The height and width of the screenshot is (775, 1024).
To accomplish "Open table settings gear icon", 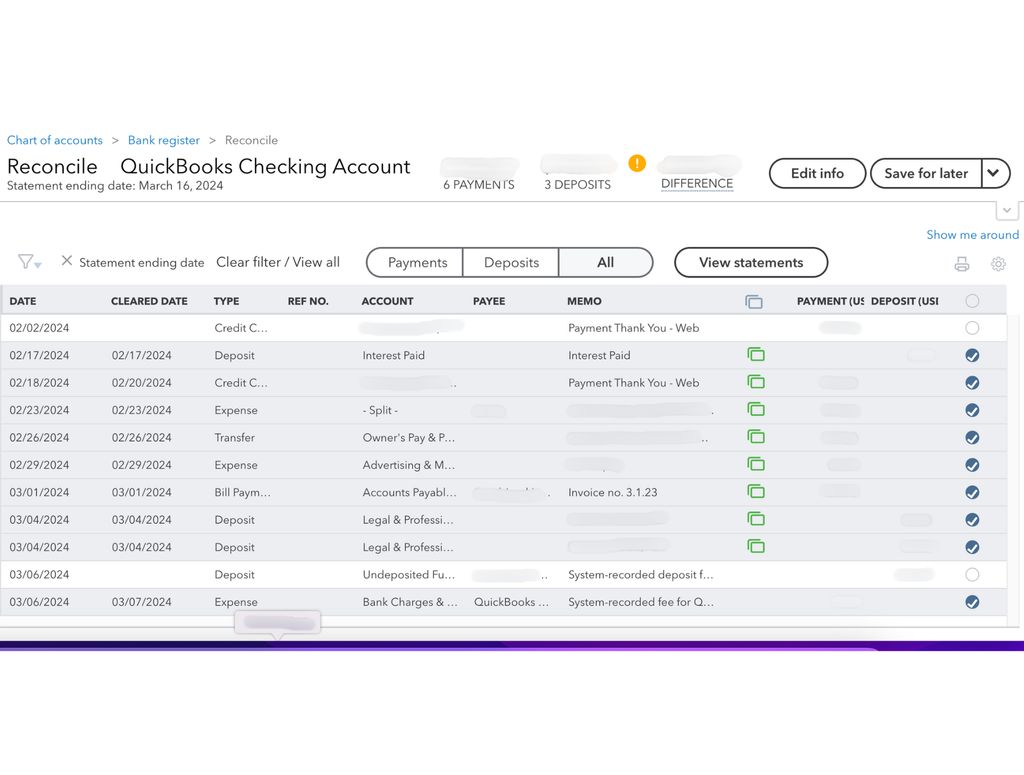I will [998, 264].
